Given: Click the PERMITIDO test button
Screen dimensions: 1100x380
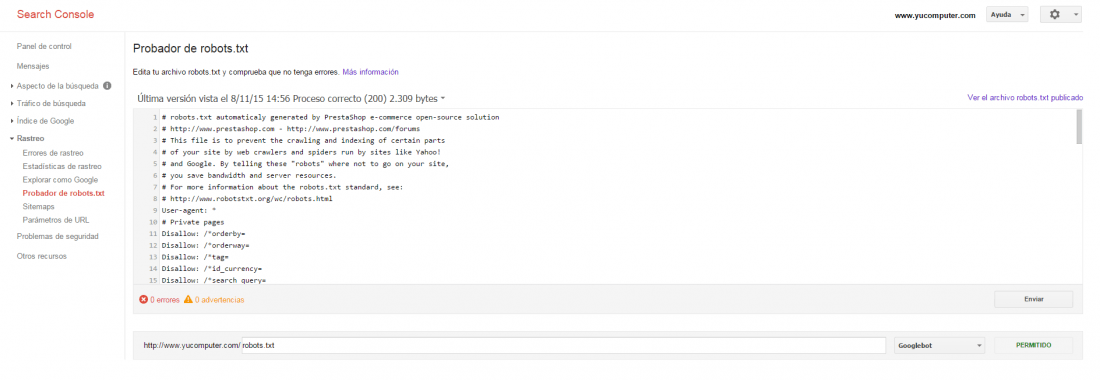Looking at the screenshot, I should [1033, 346].
